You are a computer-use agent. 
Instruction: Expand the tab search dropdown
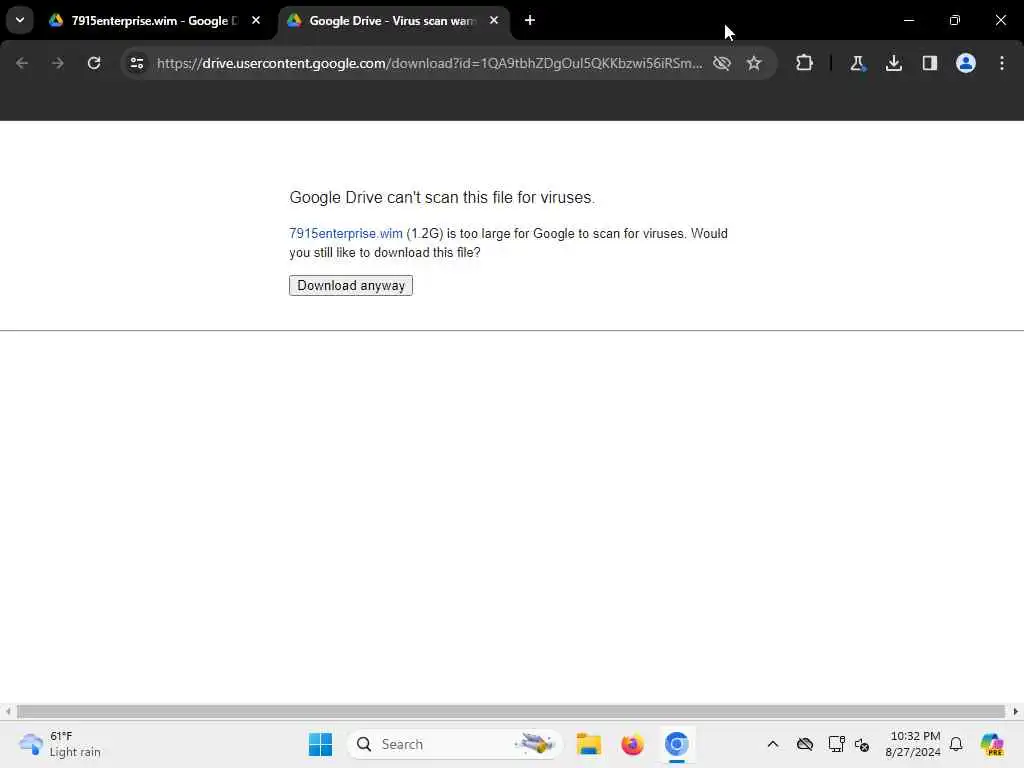(x=20, y=20)
